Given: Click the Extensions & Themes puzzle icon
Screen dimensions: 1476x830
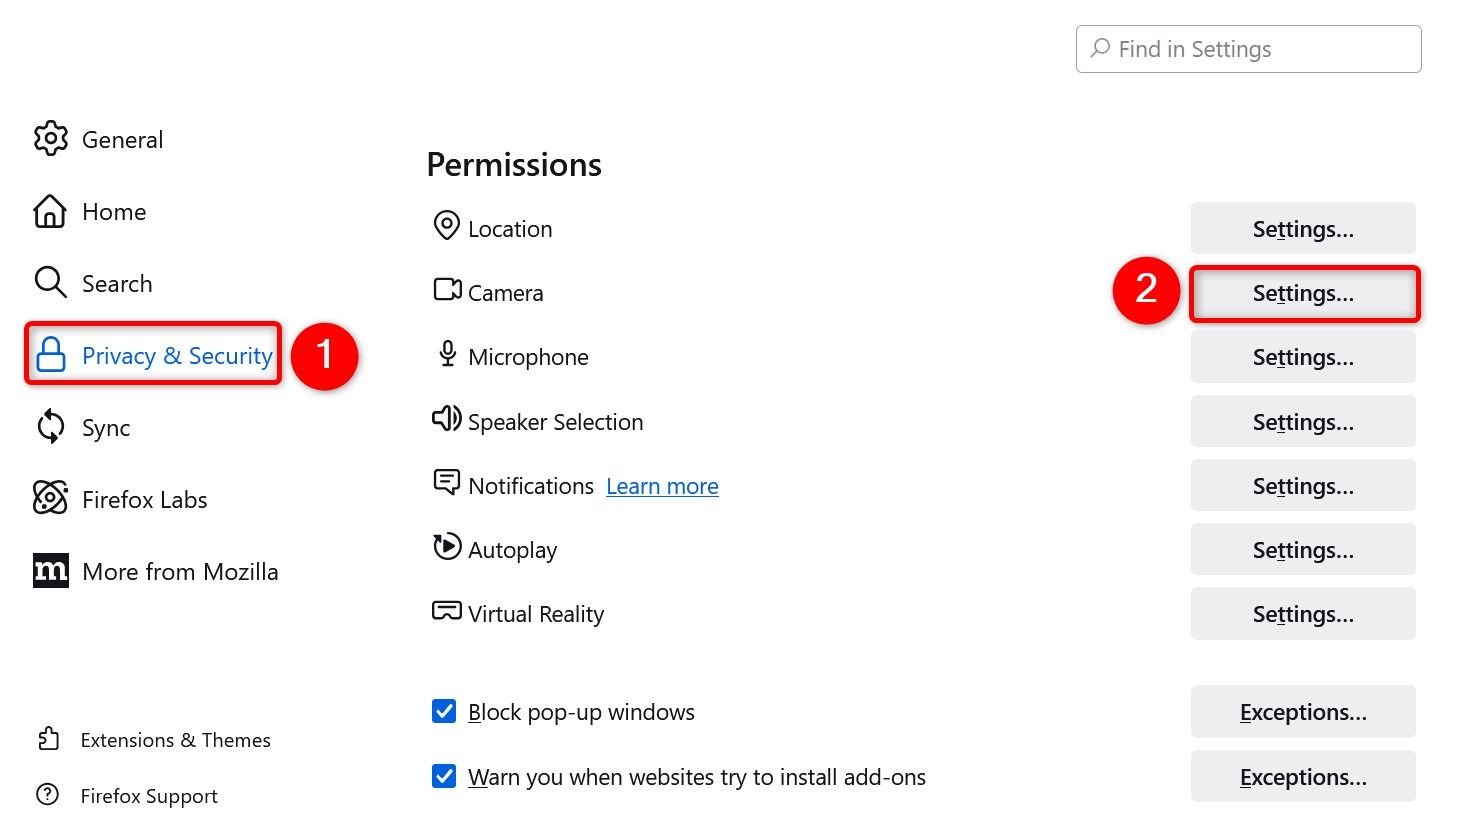Looking at the screenshot, I should (x=48, y=739).
